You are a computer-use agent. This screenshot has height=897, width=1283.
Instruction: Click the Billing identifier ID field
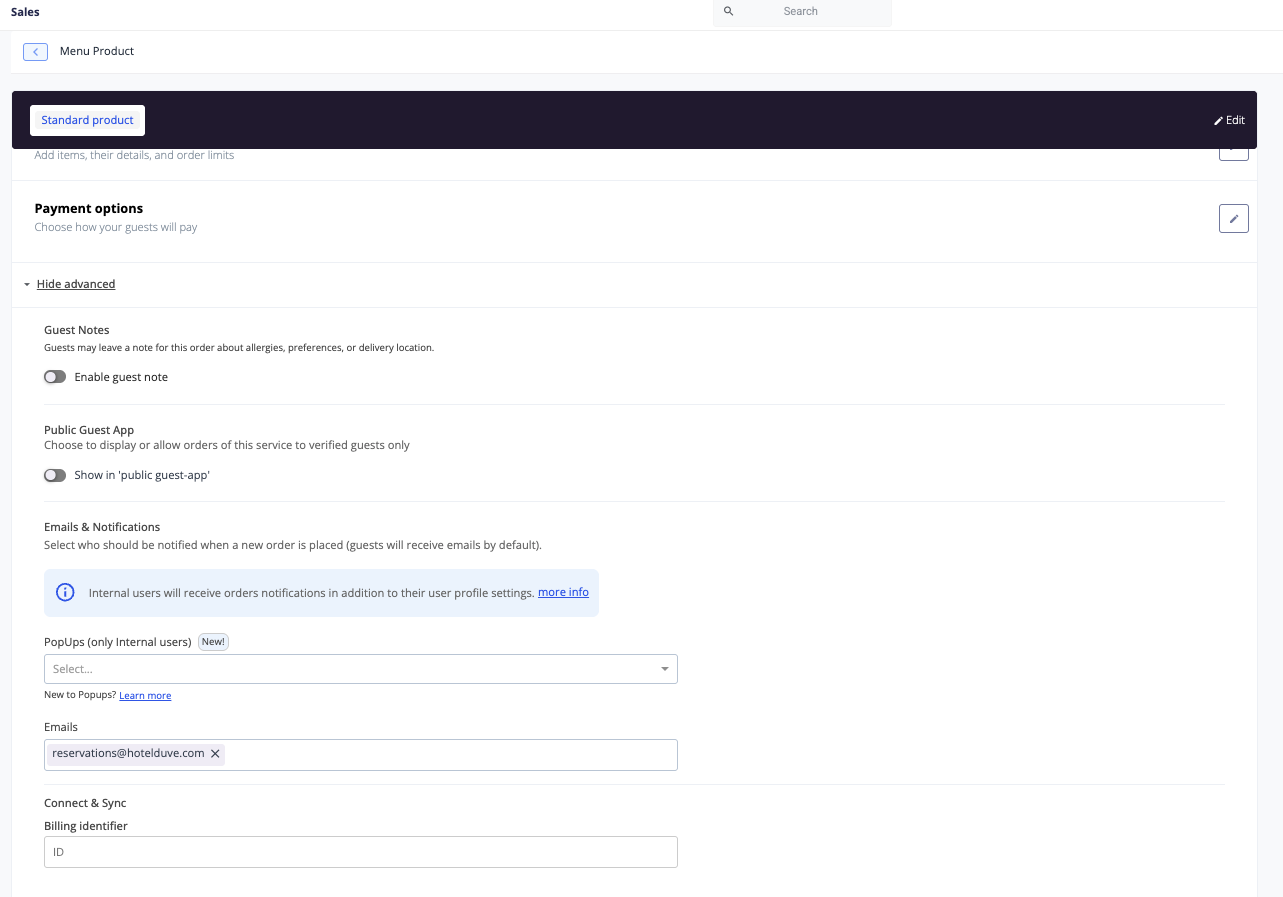(x=360, y=851)
